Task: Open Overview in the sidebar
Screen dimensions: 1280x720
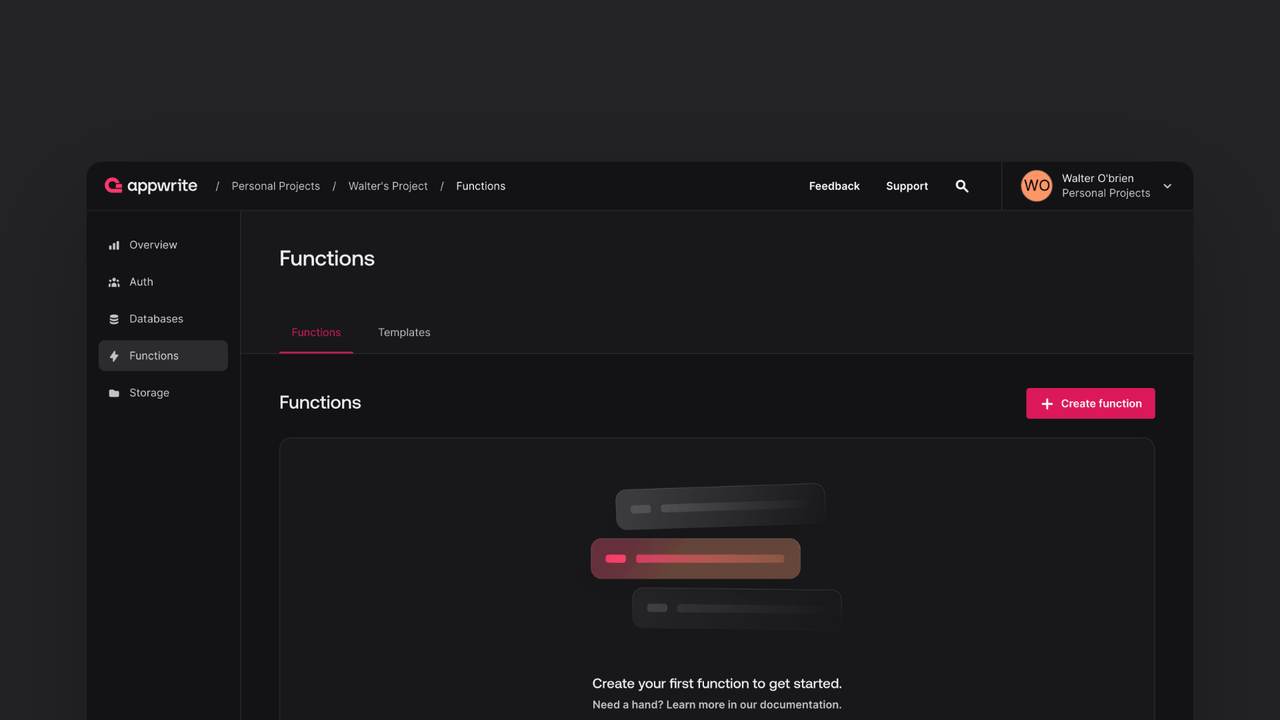Action: tap(153, 245)
